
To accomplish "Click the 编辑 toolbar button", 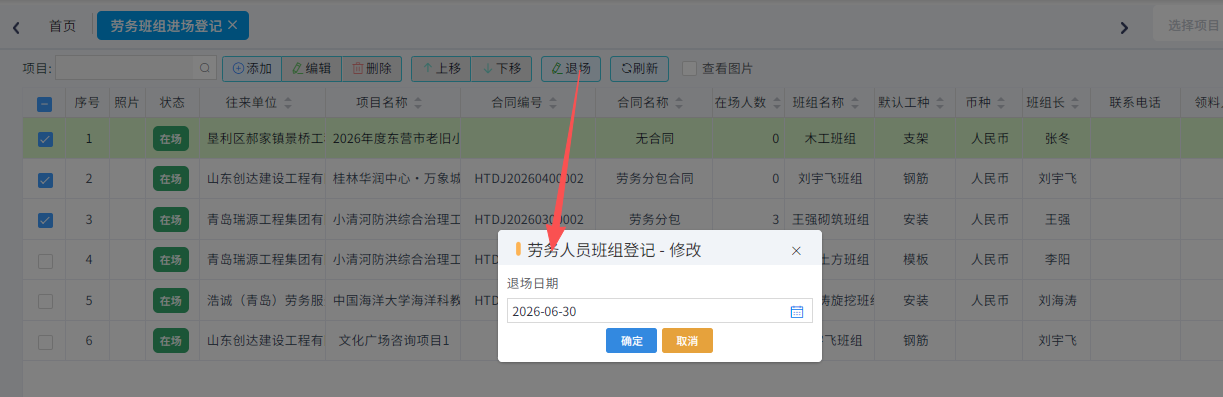I will [x=311, y=69].
